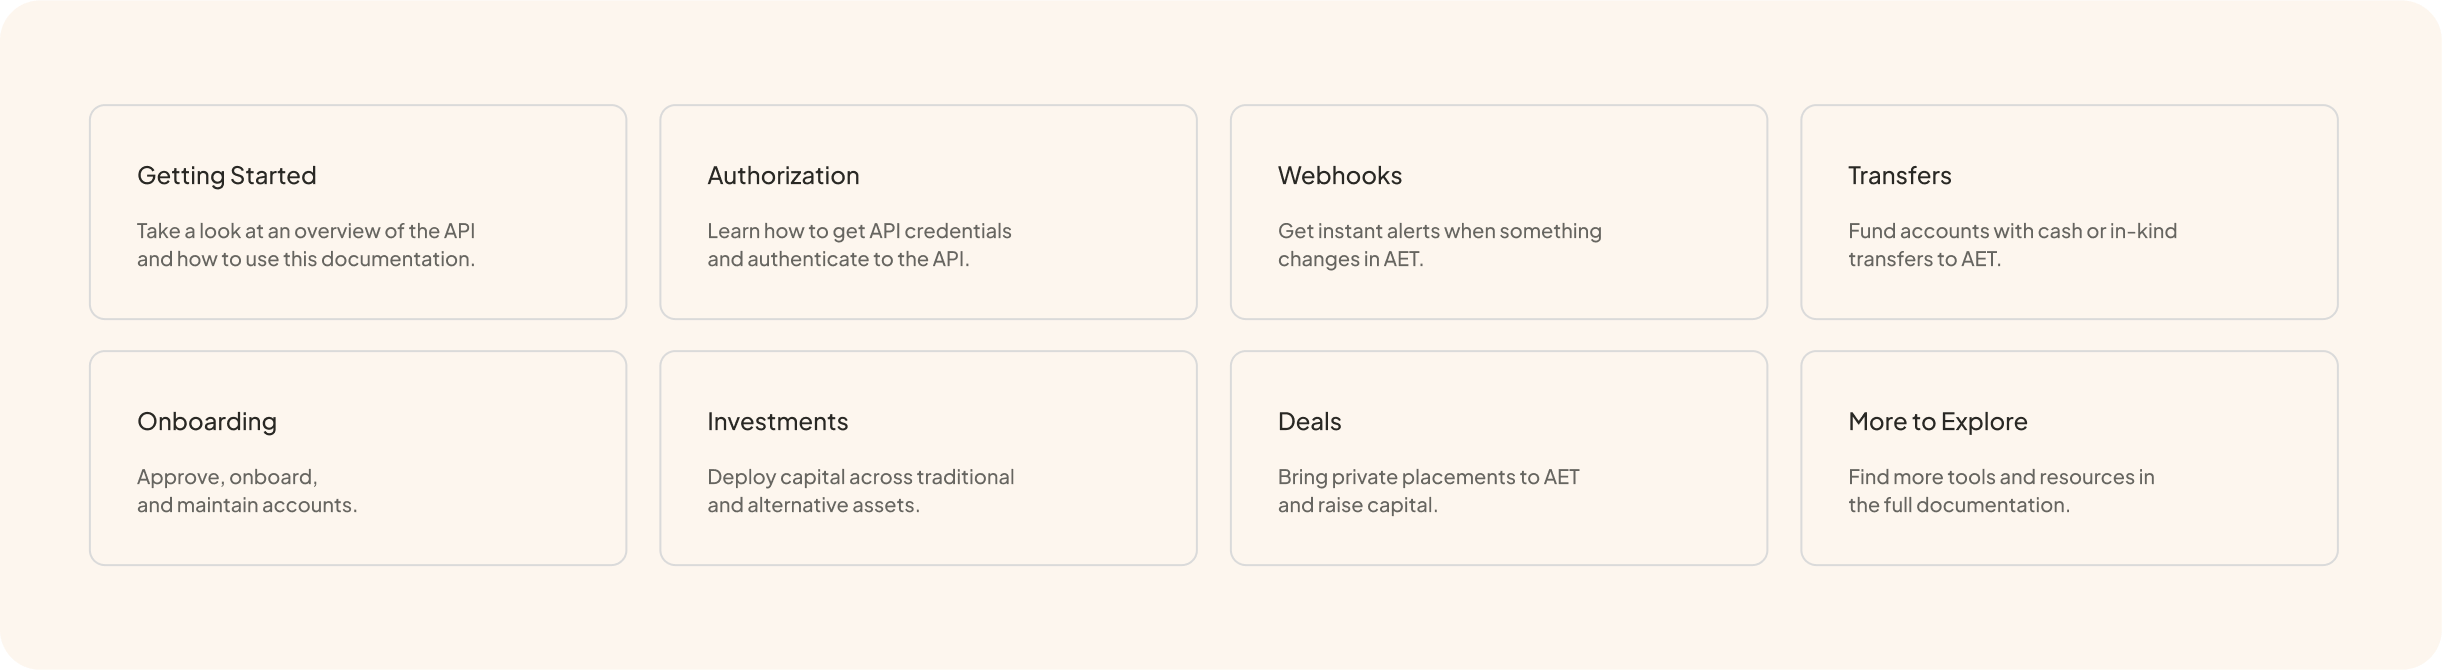2442x670 pixels.
Task: Click 'Find more tools and resources' description
Action: pyautogui.click(x=2001, y=491)
